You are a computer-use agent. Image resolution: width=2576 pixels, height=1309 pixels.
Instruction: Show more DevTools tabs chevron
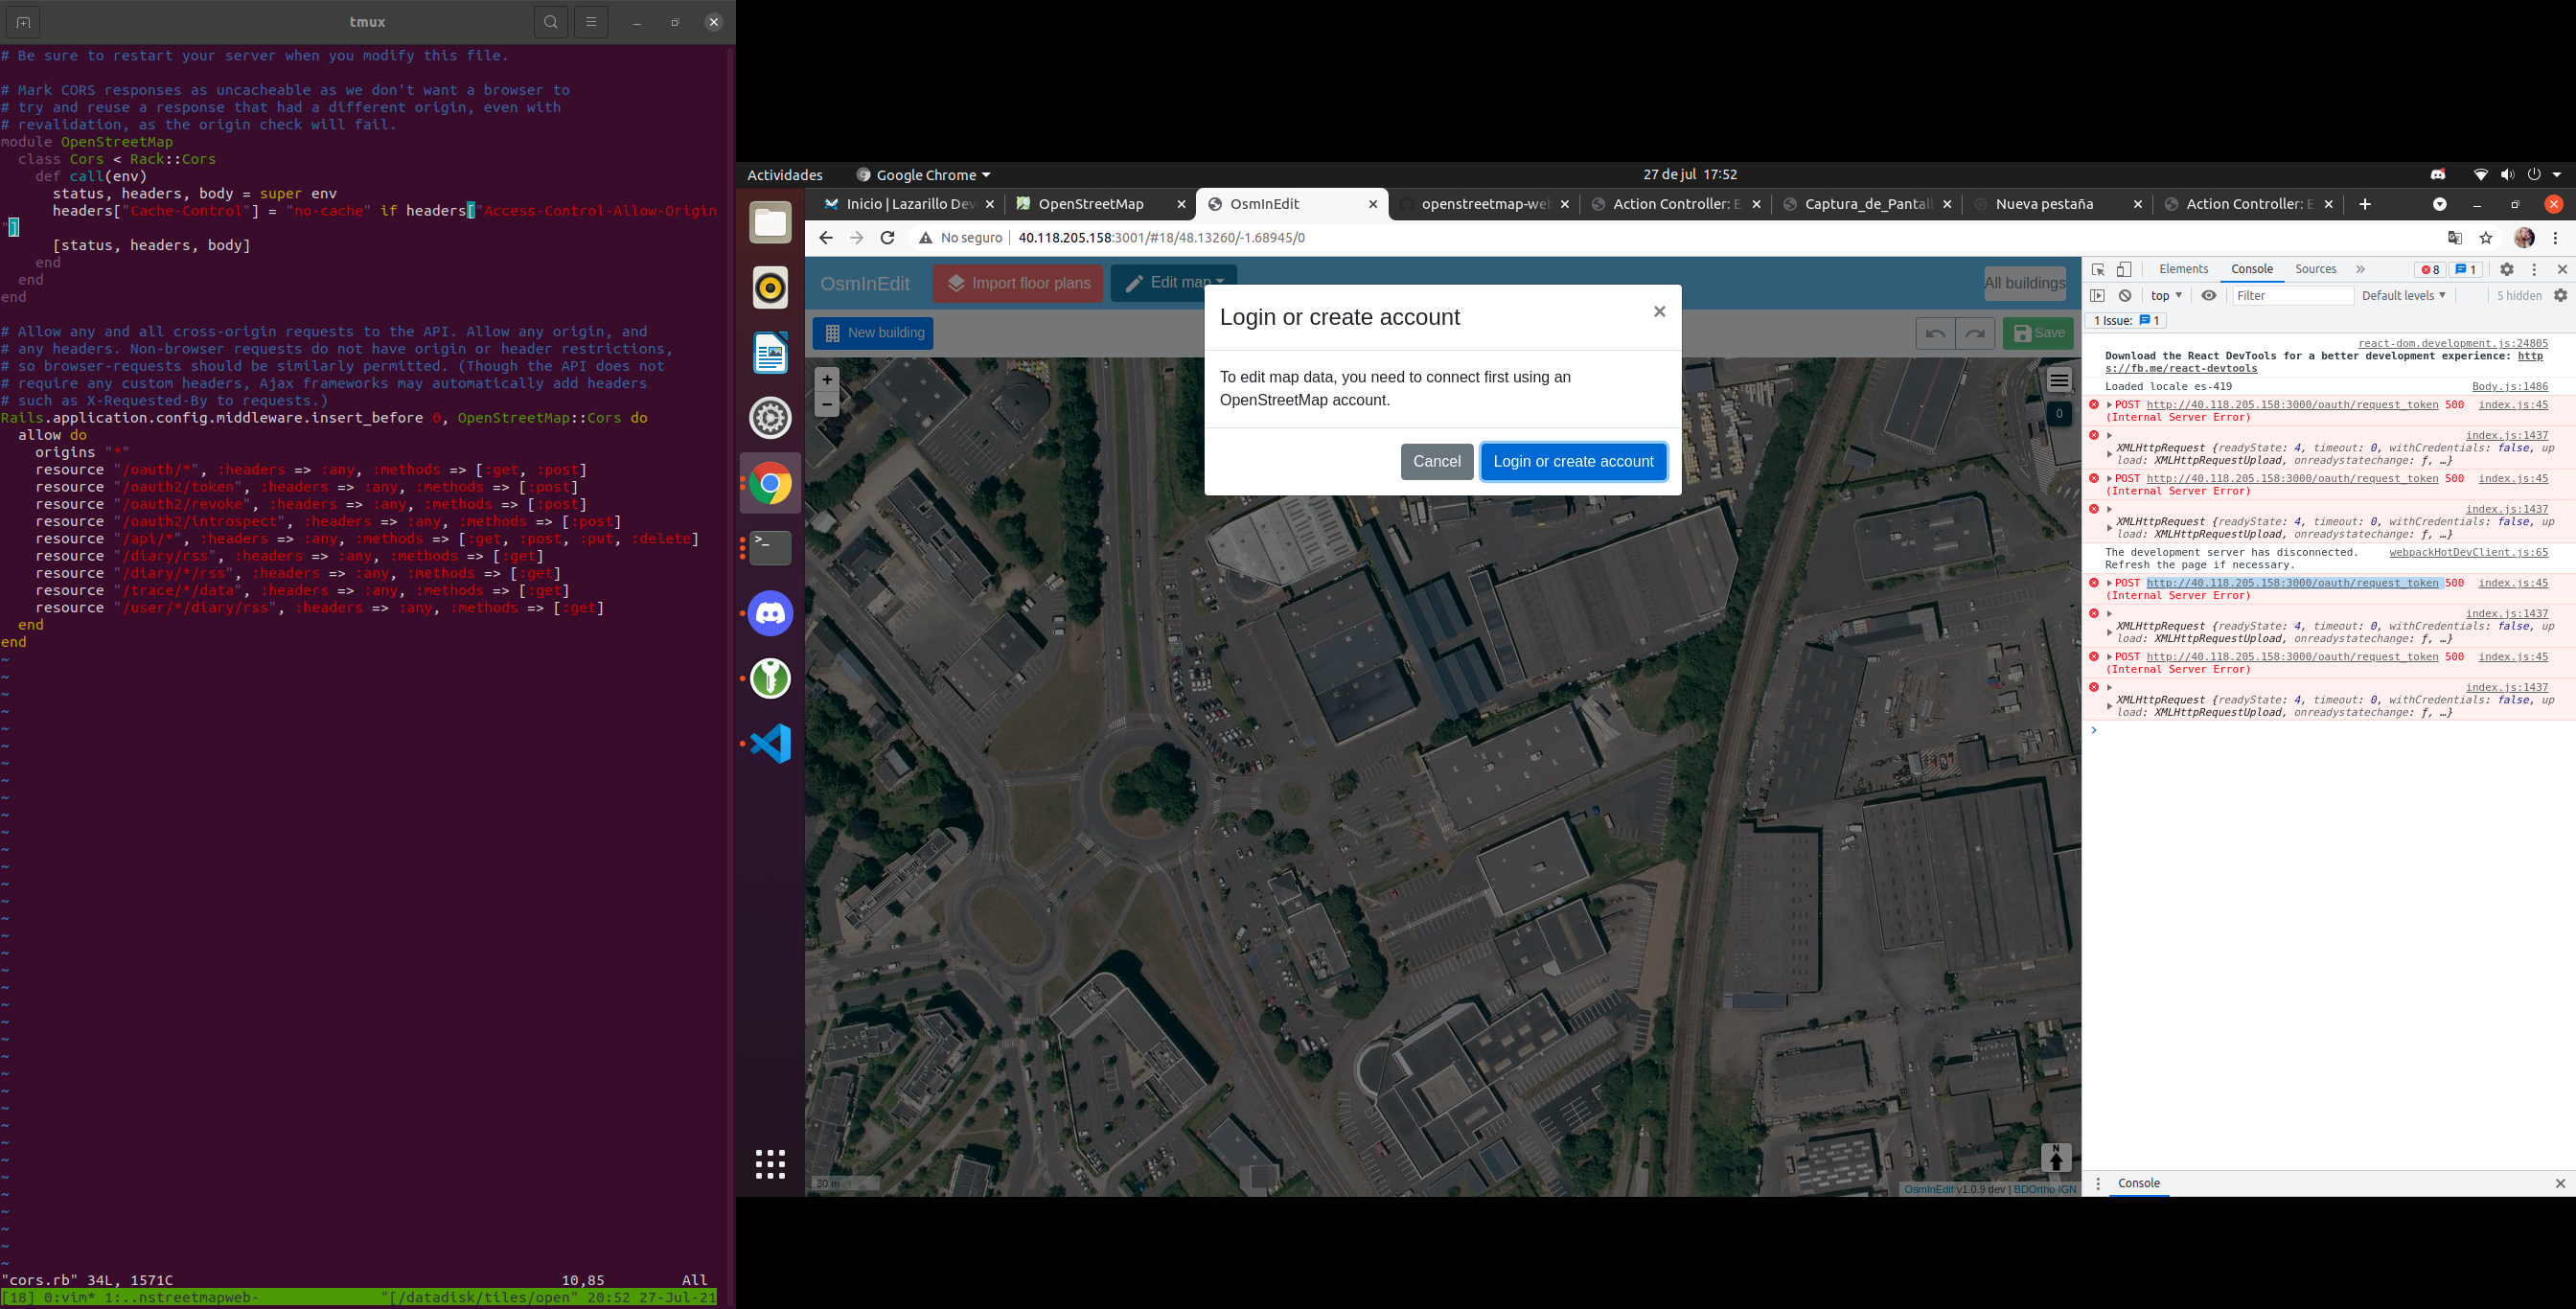2361,269
